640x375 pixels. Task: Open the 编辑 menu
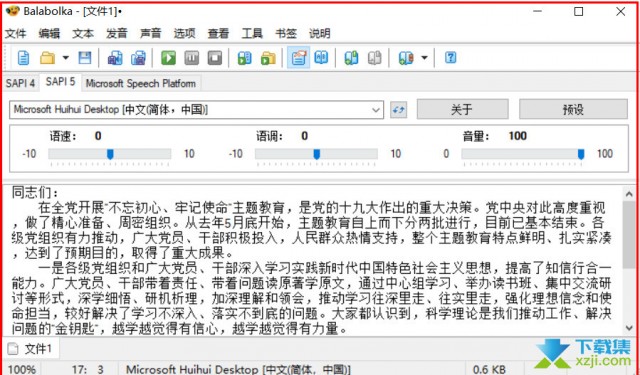49,33
